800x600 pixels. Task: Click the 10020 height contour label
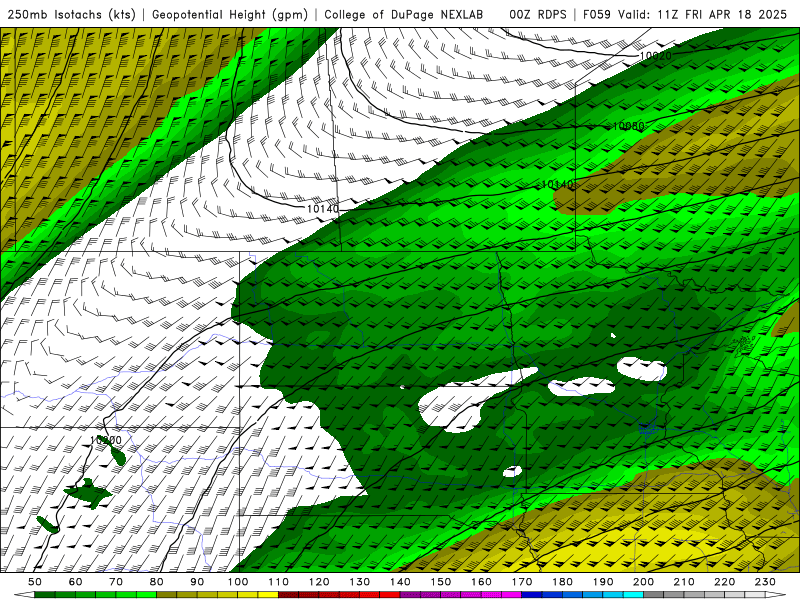pos(655,56)
